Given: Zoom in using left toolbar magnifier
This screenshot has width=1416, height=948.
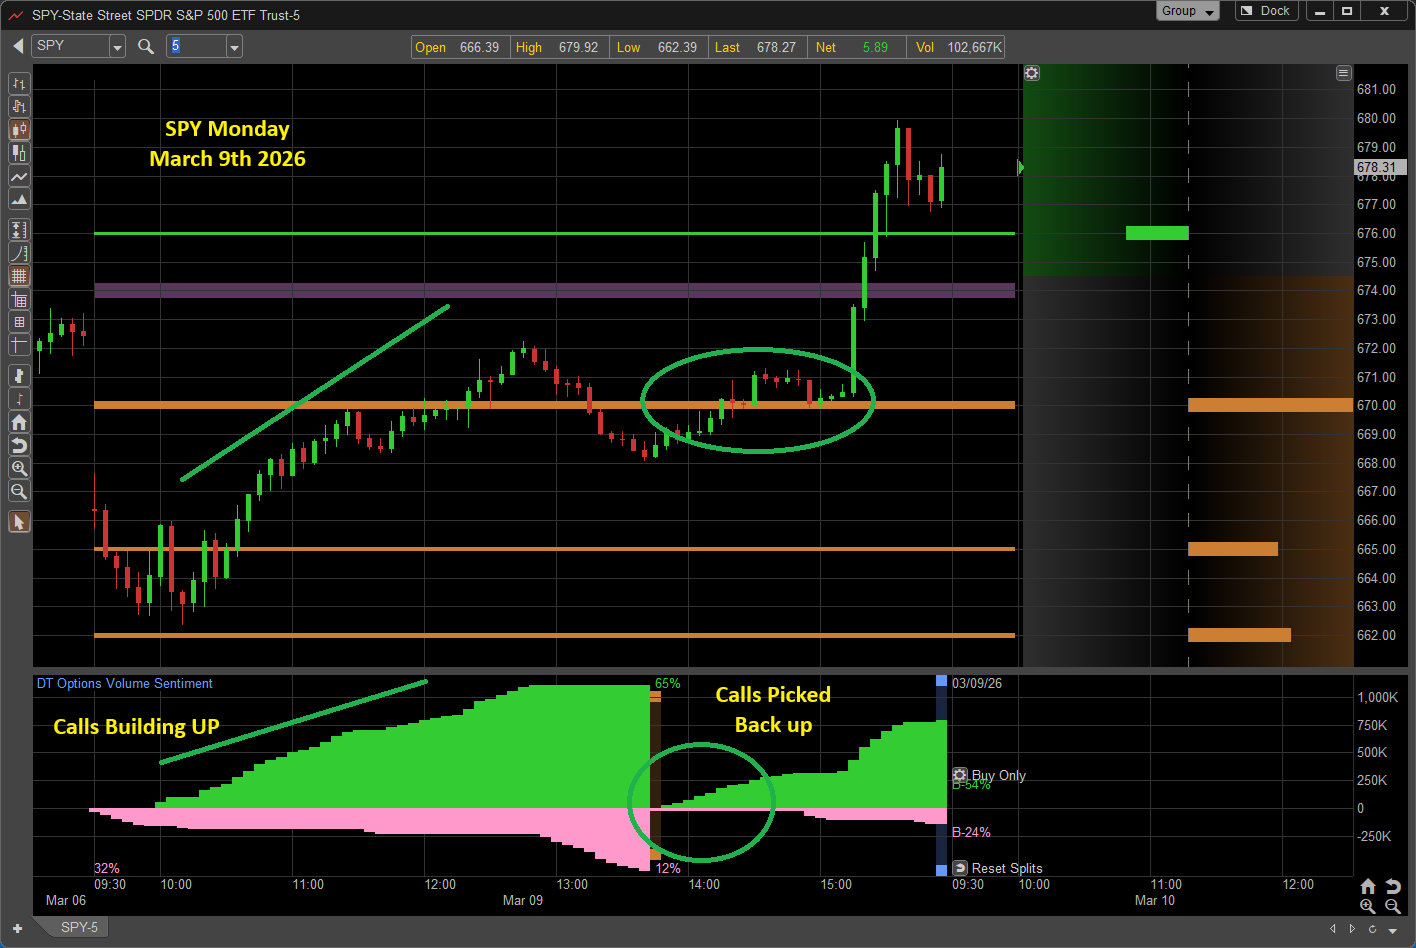Looking at the screenshot, I should (19, 468).
